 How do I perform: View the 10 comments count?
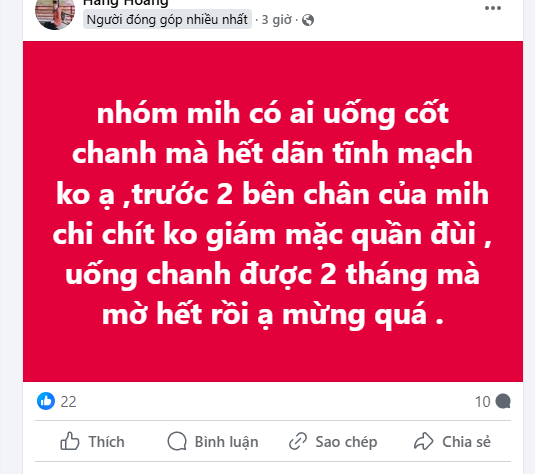click(483, 402)
